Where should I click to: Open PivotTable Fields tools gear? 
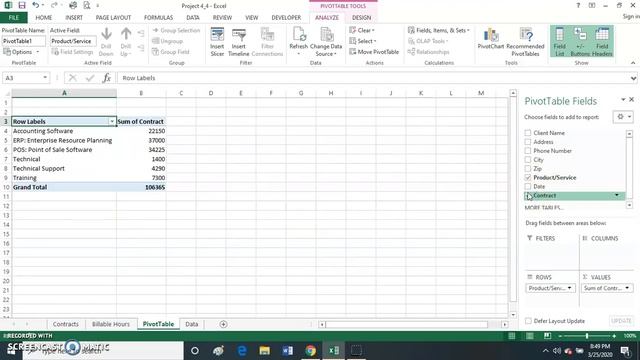[x=623, y=117]
